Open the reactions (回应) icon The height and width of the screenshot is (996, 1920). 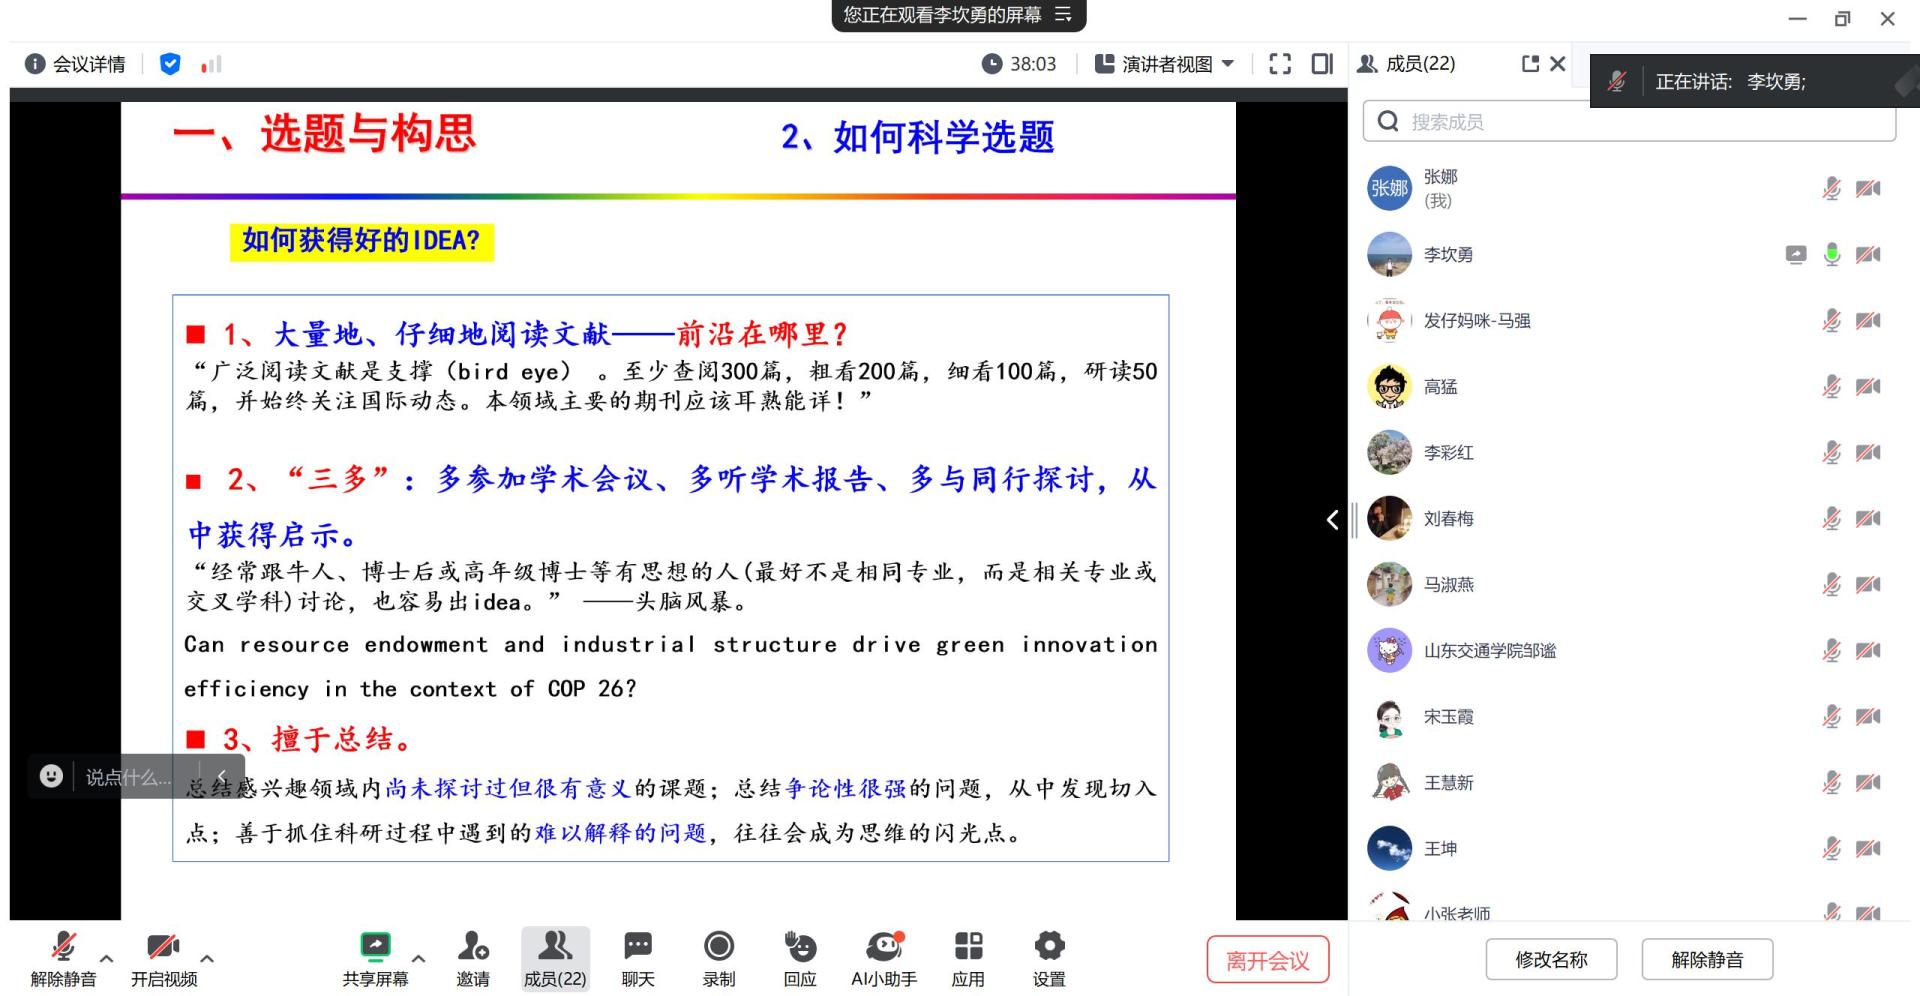[x=800, y=947]
